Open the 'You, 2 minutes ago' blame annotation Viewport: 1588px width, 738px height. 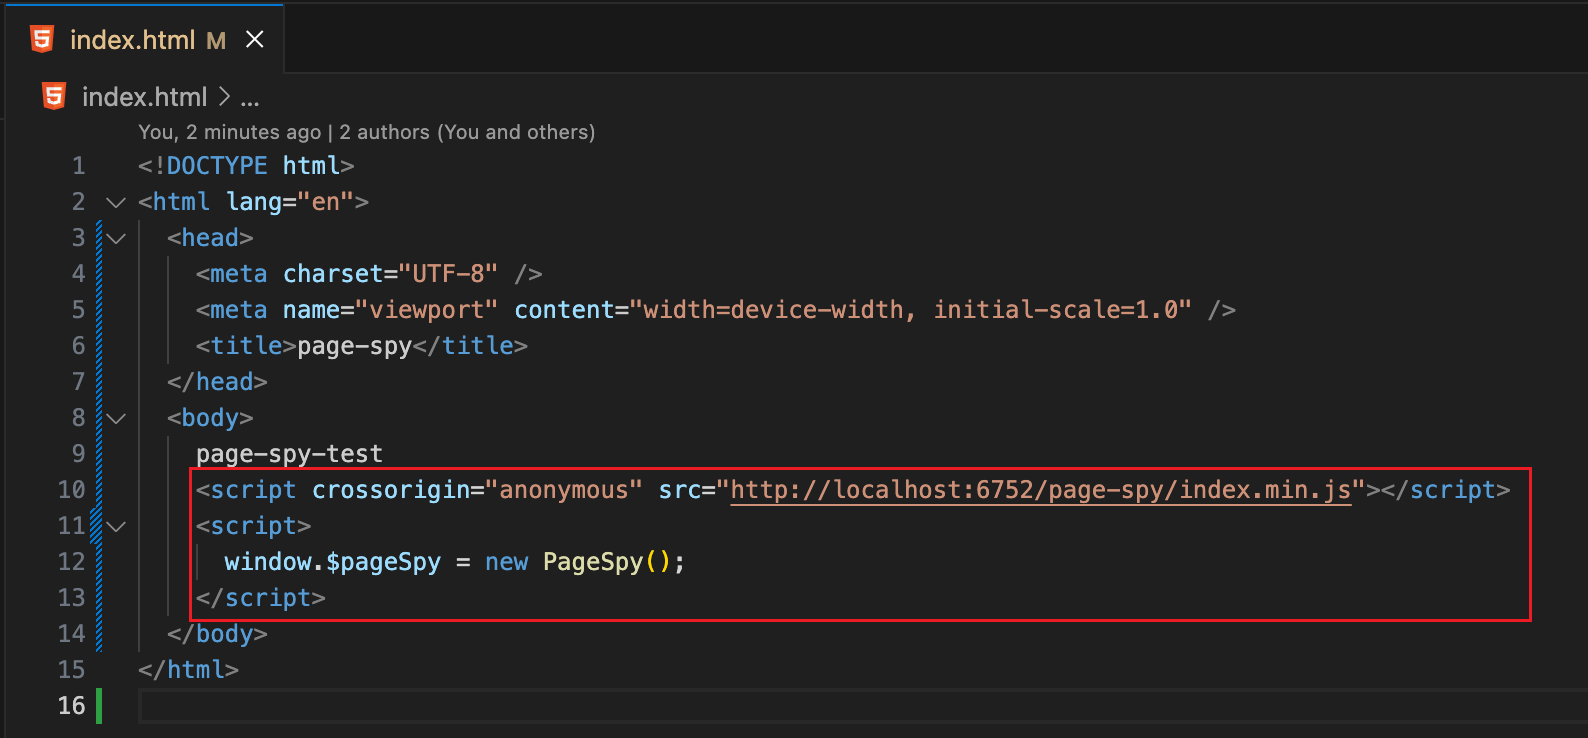pos(230,132)
